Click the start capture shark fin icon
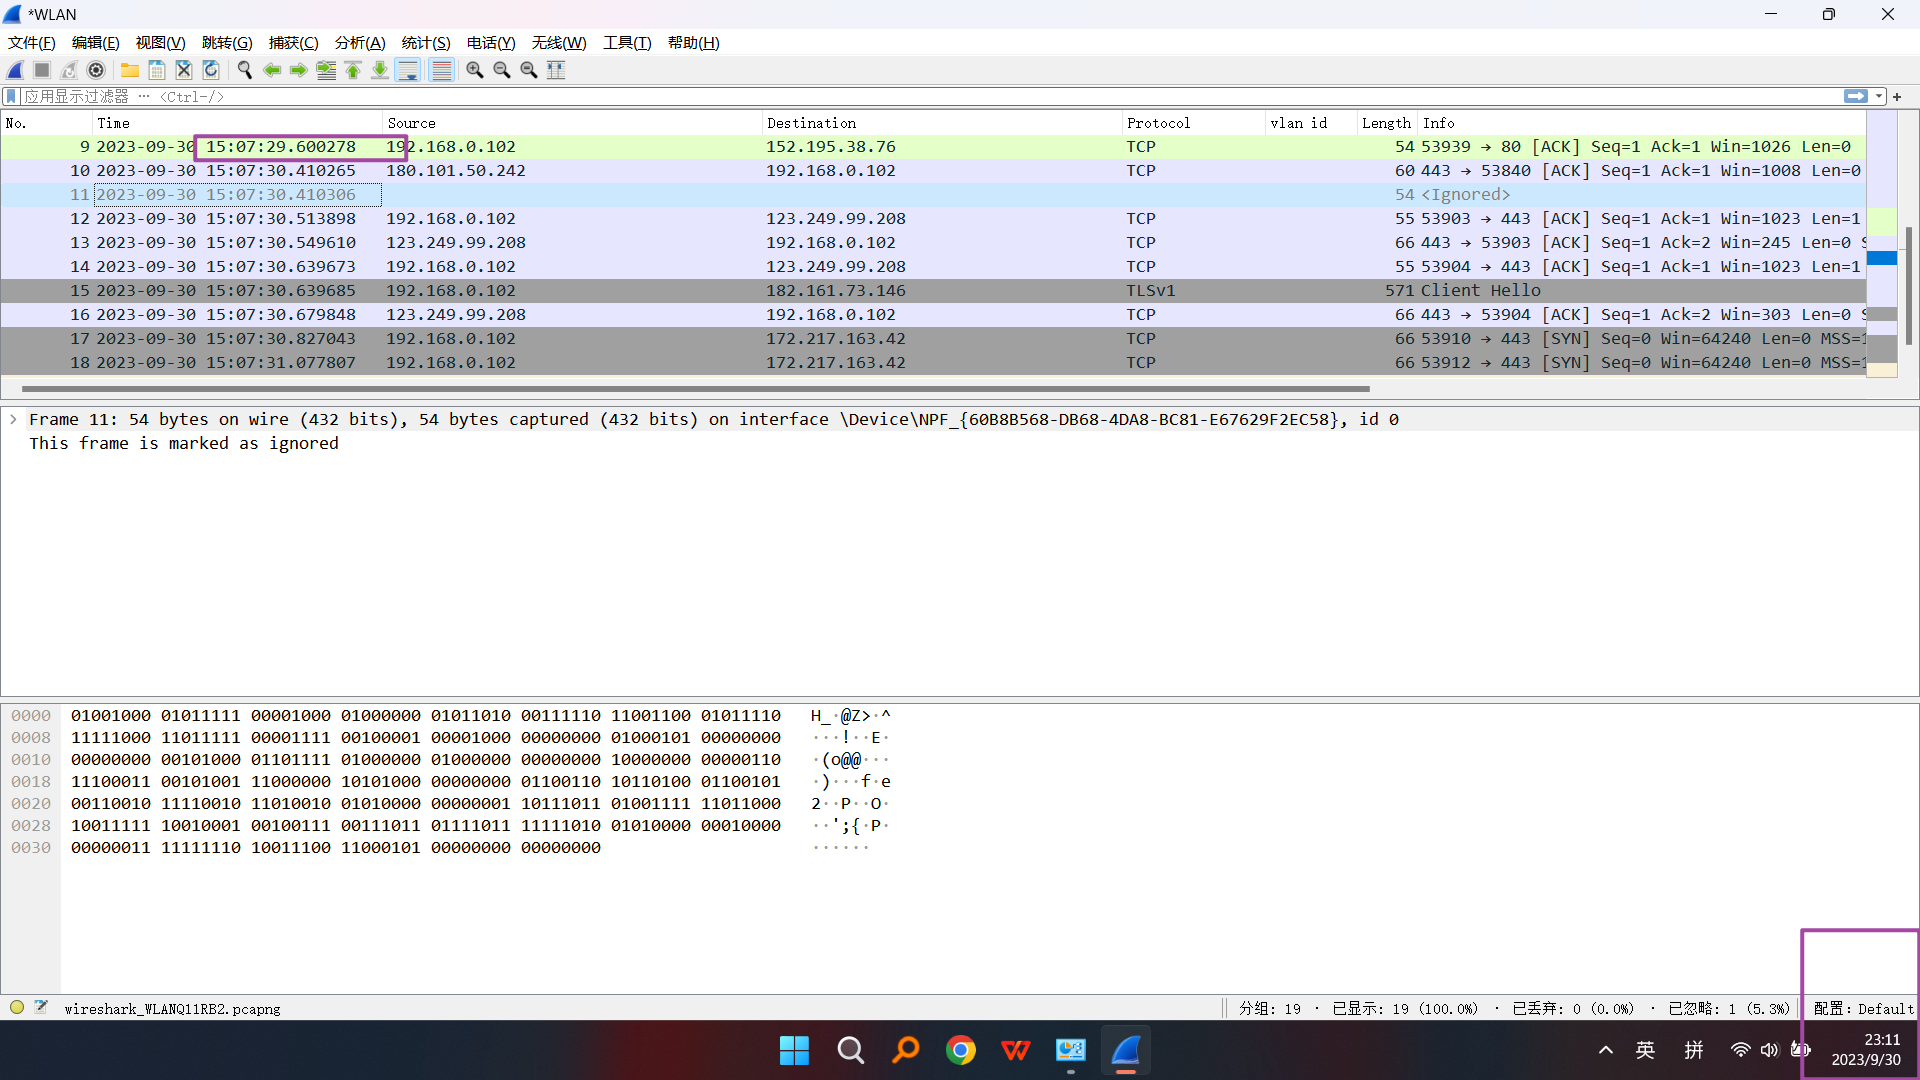The width and height of the screenshot is (1920, 1080). [x=15, y=70]
